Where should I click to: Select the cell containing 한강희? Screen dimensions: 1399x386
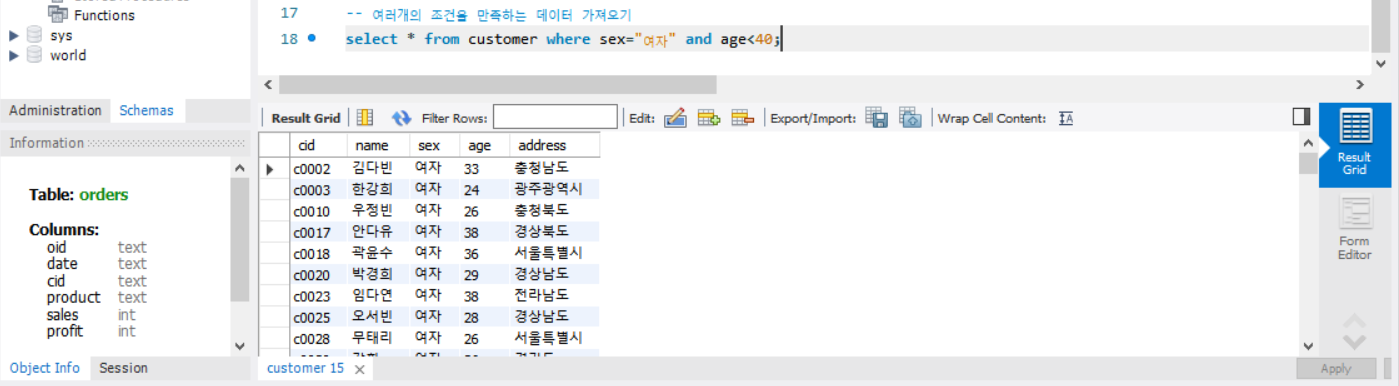coord(378,189)
